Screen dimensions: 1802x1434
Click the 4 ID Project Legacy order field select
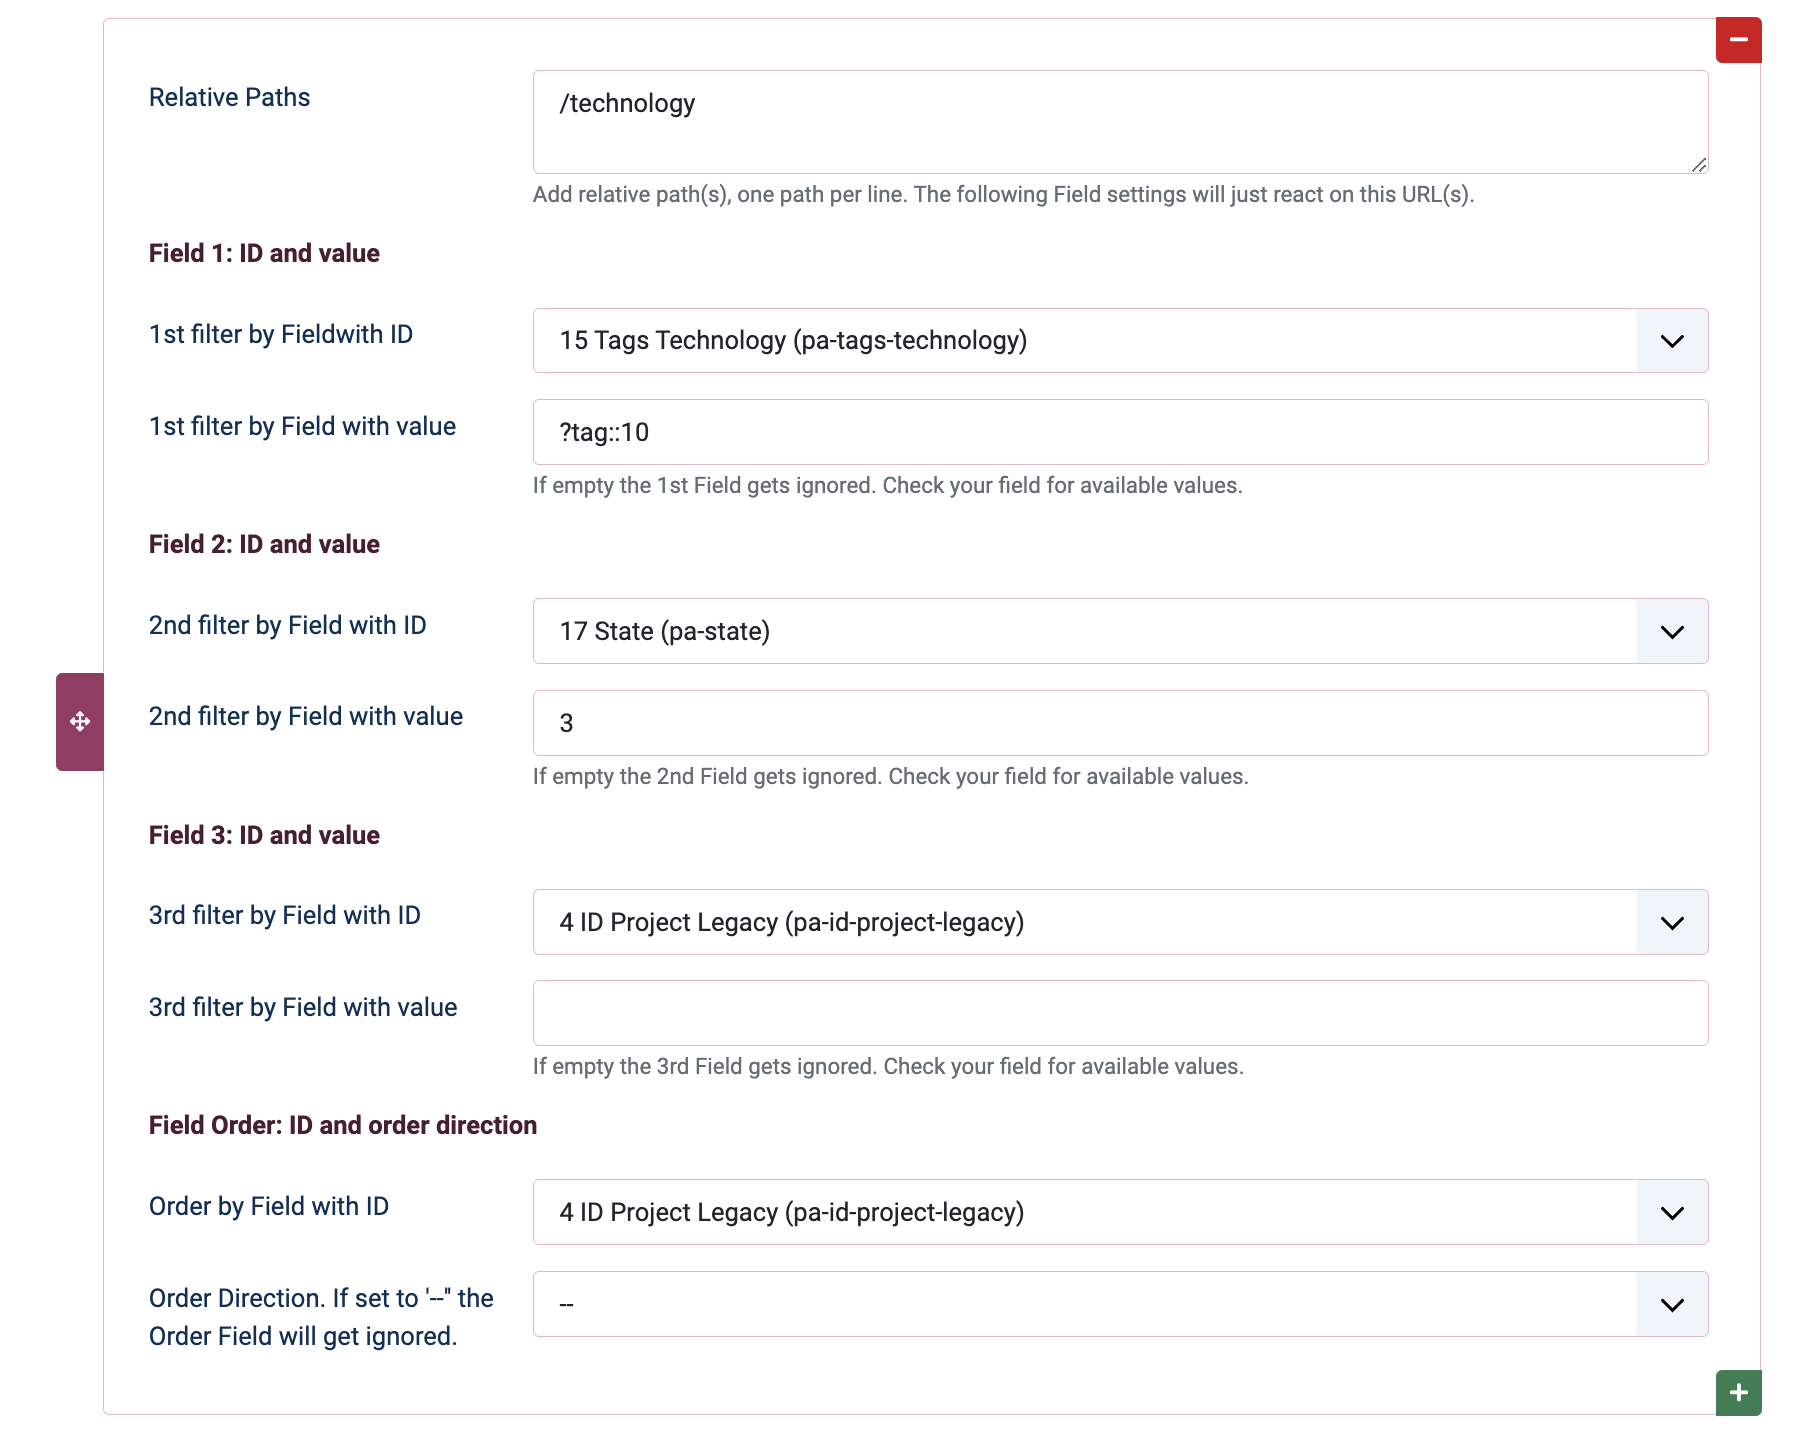coord(1120,1212)
